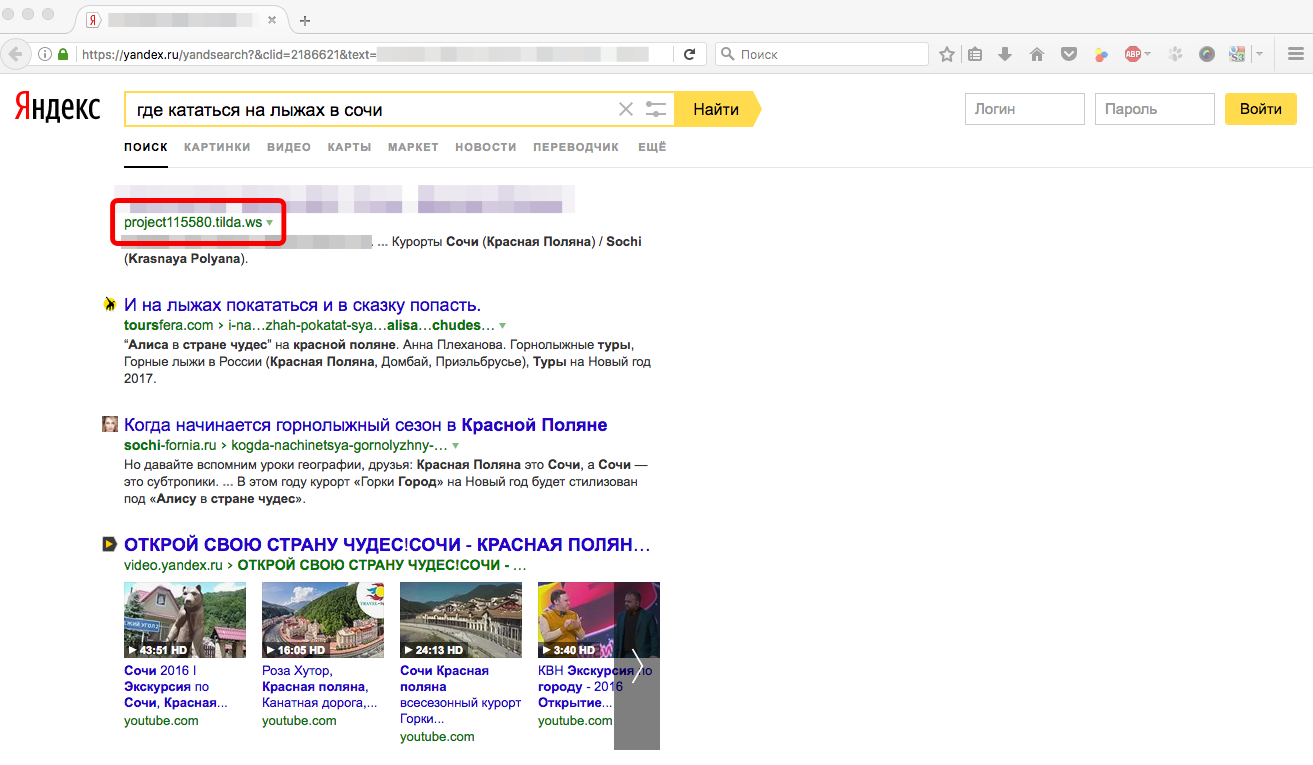The width and height of the screenshot is (1313, 765).
Task: Bookmark this page with the star icon
Action: pyautogui.click(x=947, y=54)
